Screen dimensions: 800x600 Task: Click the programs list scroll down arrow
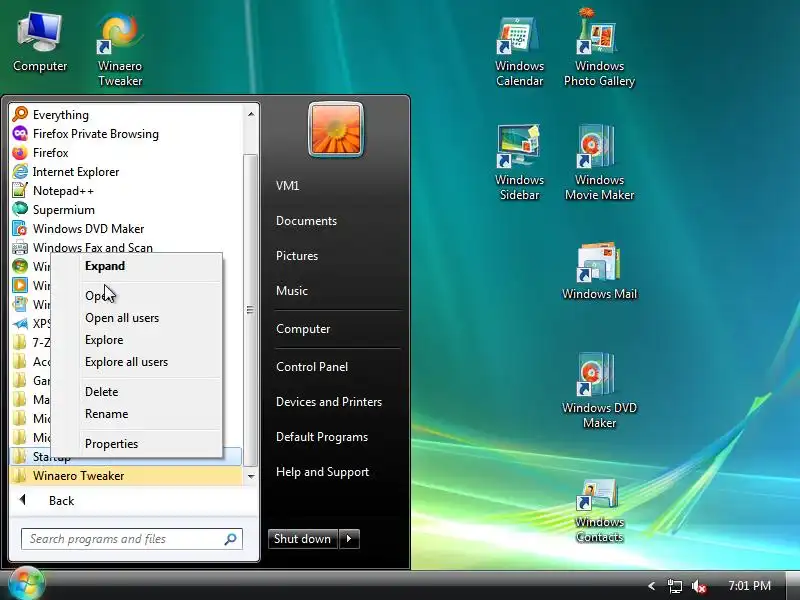pos(251,476)
